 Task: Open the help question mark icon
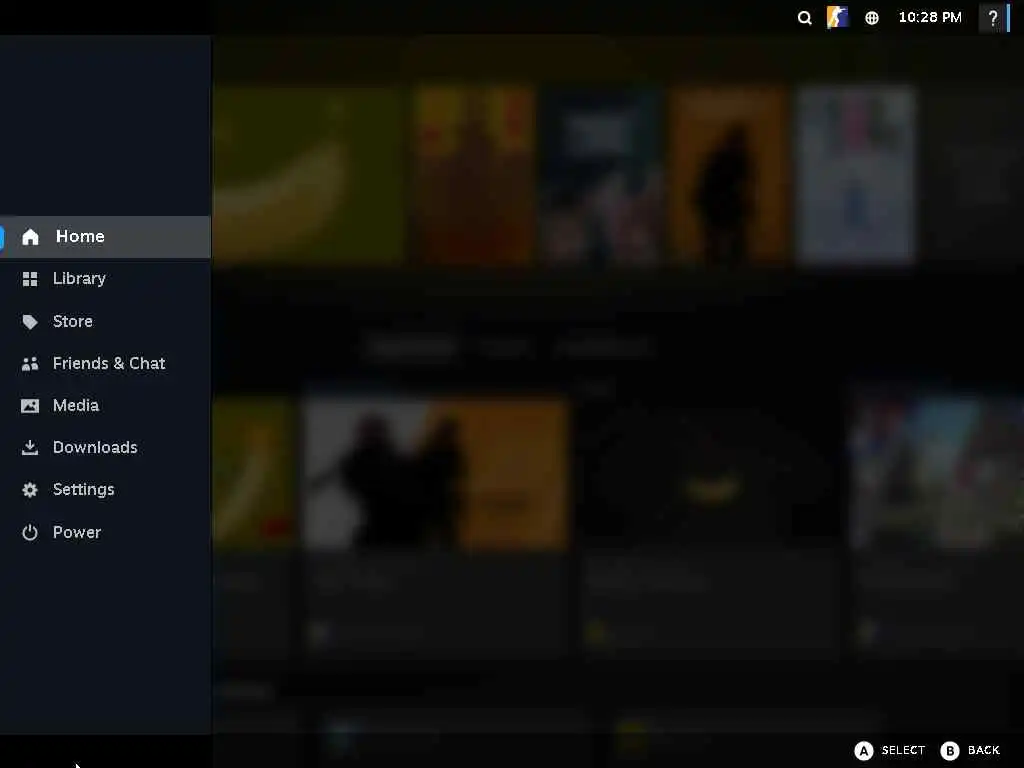[993, 18]
